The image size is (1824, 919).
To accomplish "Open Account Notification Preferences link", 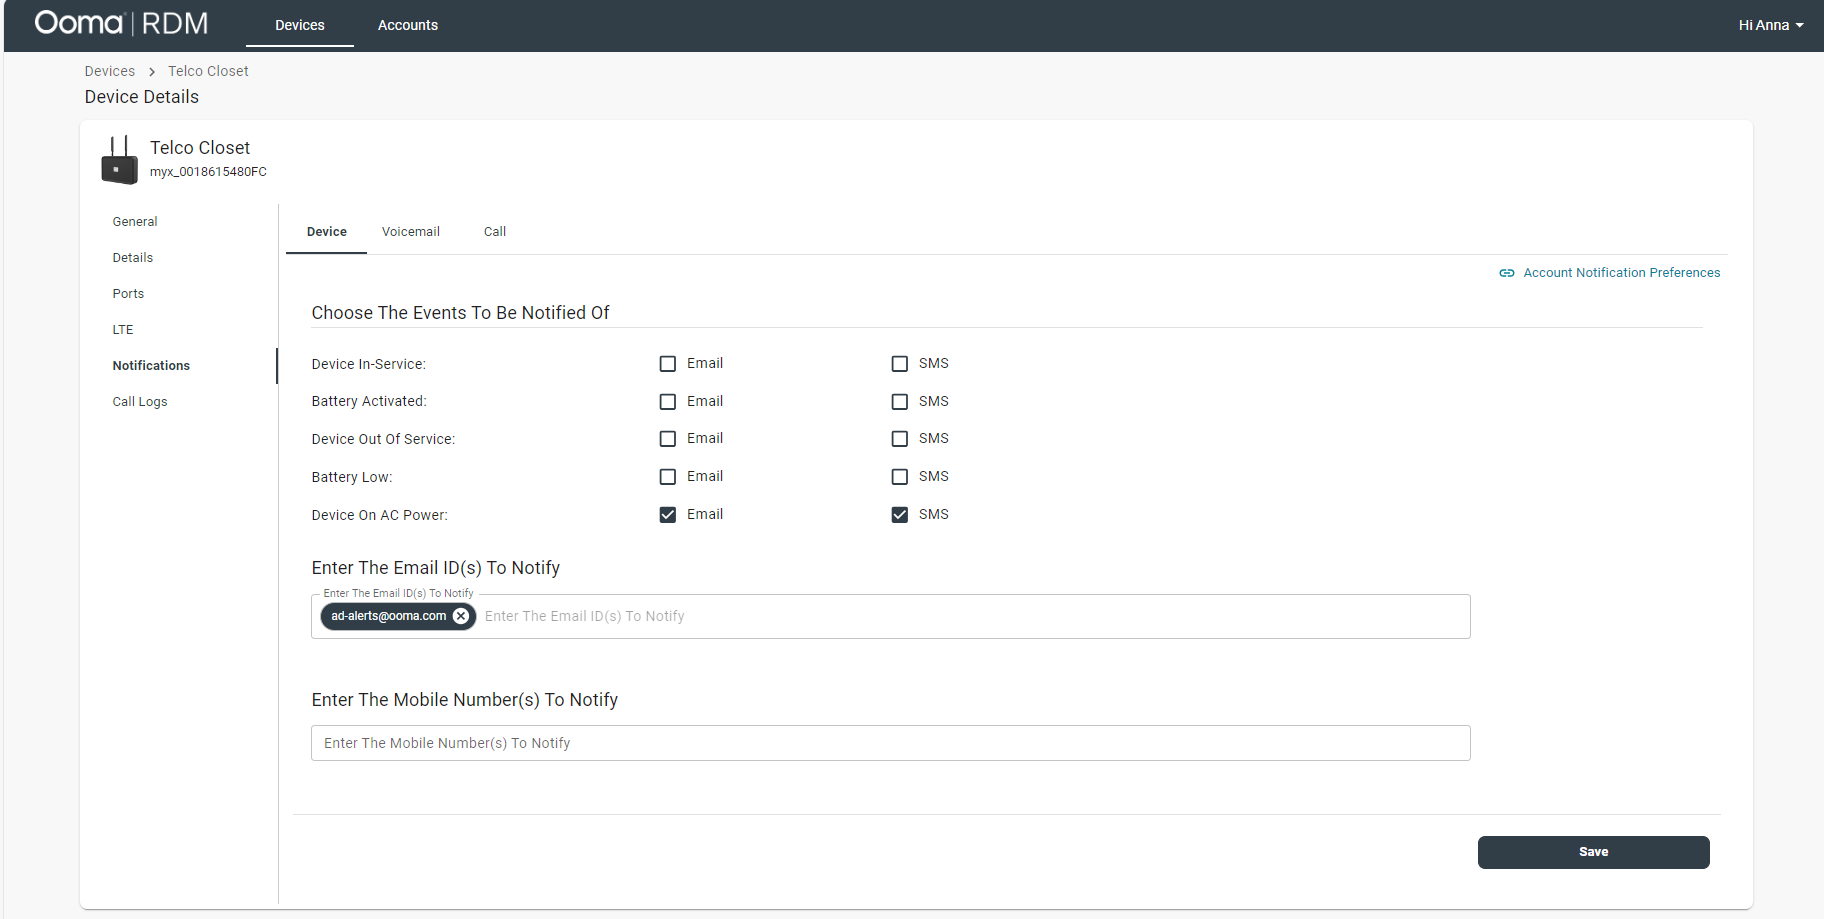I will 1621,273.
